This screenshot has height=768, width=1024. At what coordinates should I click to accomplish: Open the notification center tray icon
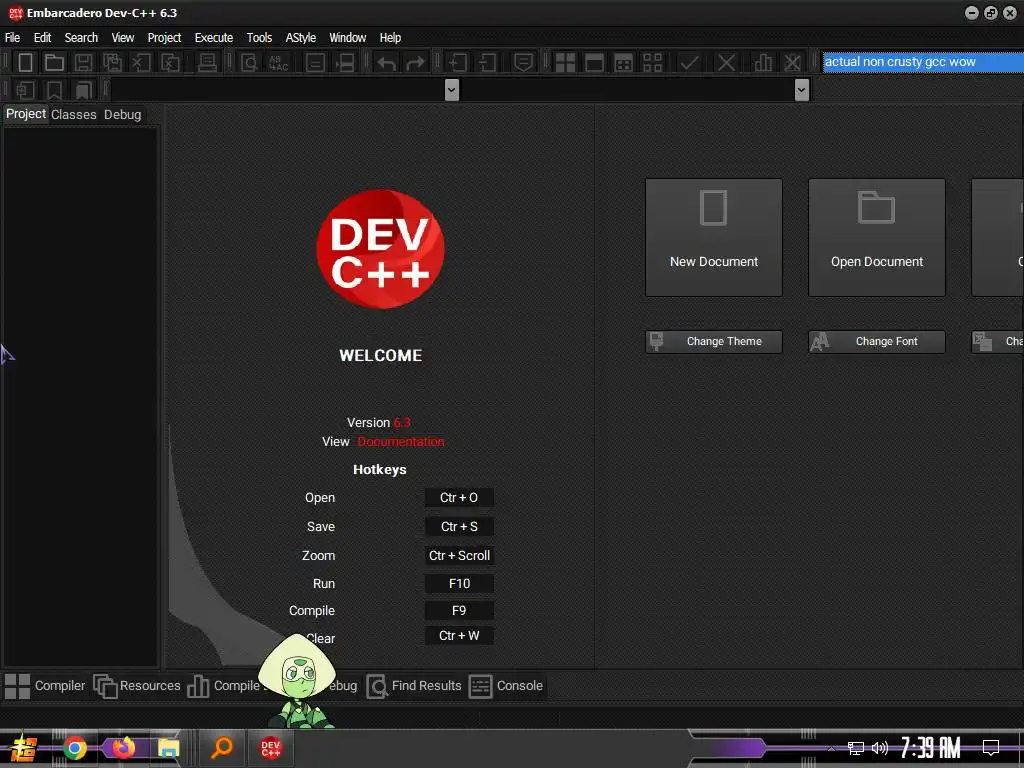(991, 748)
